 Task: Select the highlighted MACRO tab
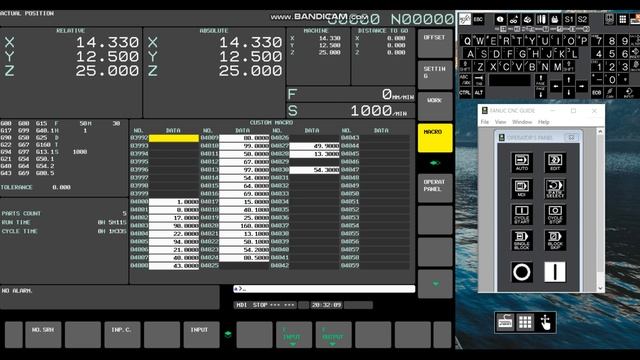[435, 138]
